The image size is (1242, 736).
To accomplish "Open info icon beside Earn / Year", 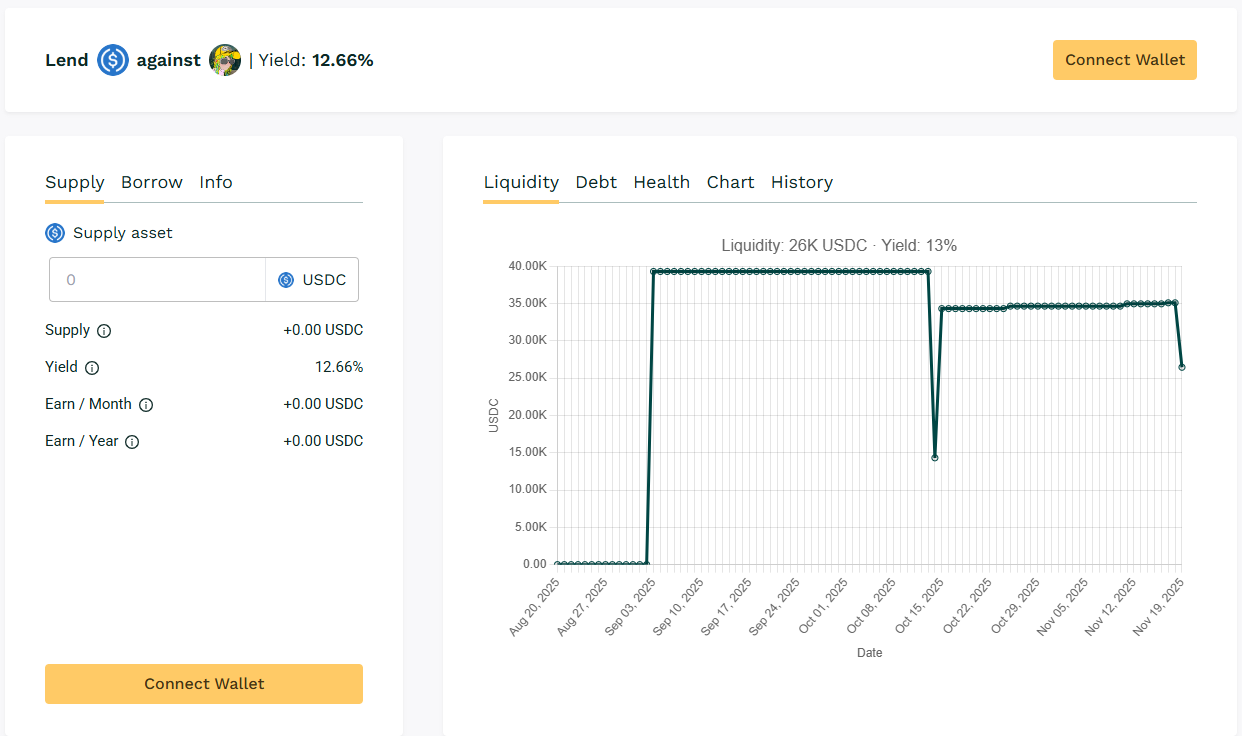I will pyautogui.click(x=132, y=442).
